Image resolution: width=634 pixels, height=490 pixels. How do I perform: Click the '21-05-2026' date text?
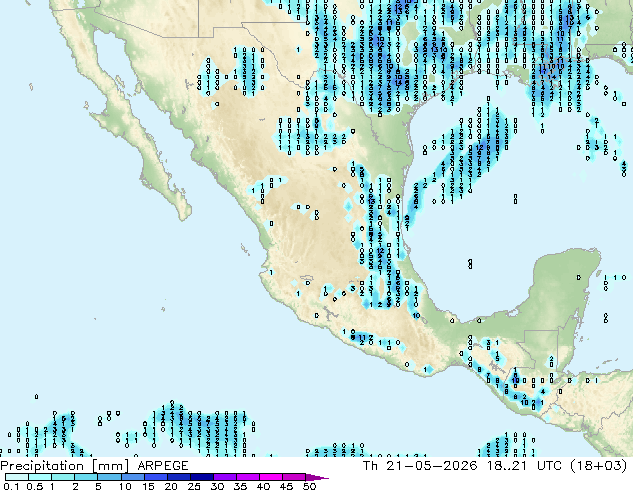pyautogui.click(x=432, y=466)
